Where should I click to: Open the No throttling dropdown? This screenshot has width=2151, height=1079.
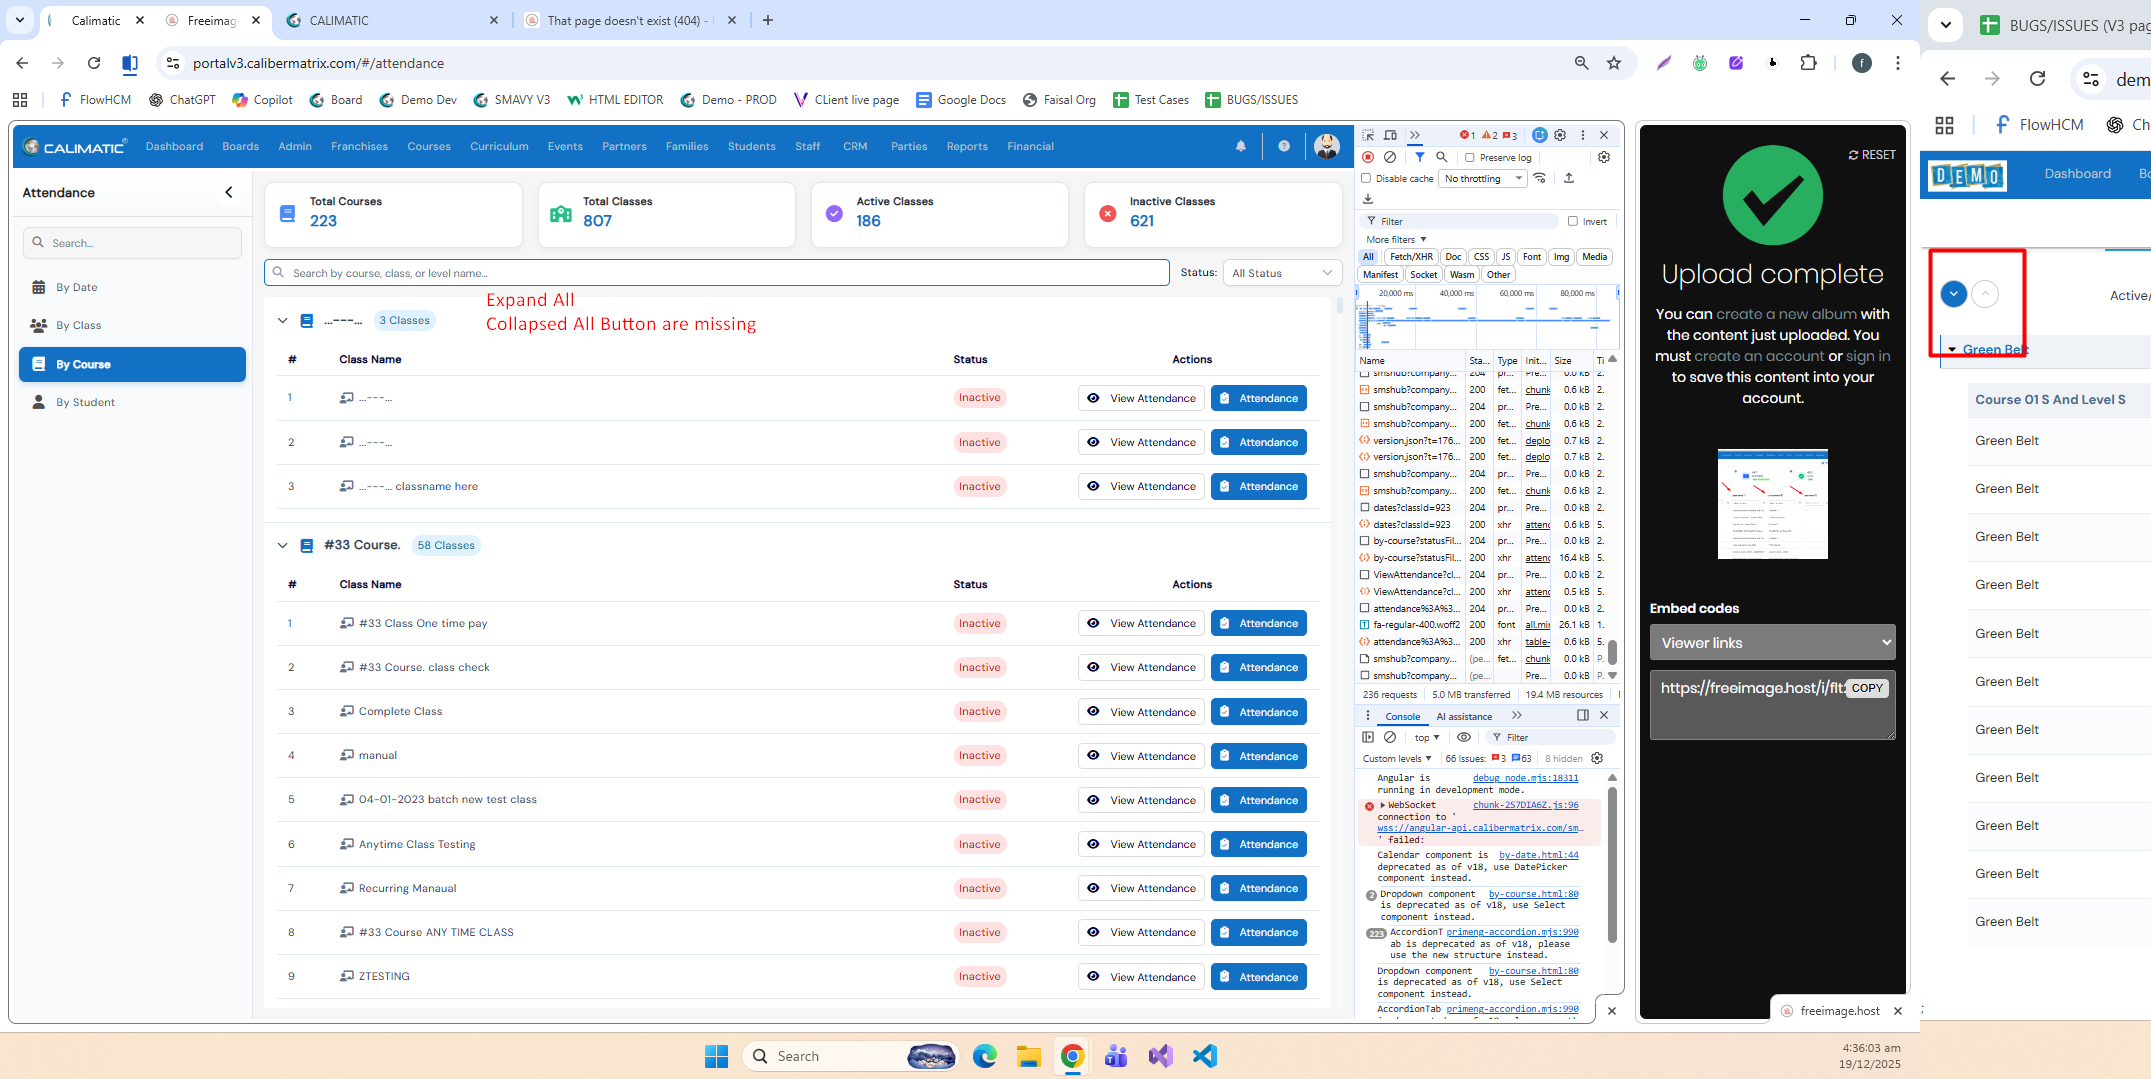click(x=1483, y=178)
